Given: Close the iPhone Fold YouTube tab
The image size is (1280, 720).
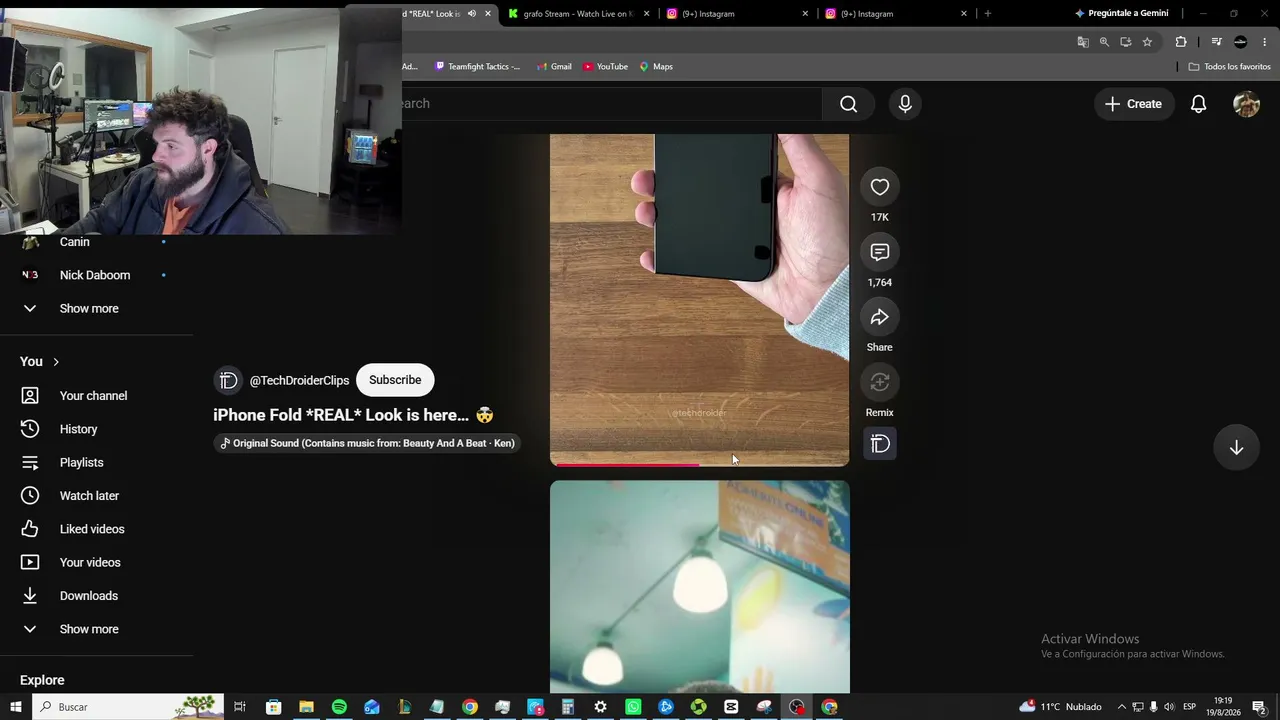Looking at the screenshot, I should (x=488, y=14).
